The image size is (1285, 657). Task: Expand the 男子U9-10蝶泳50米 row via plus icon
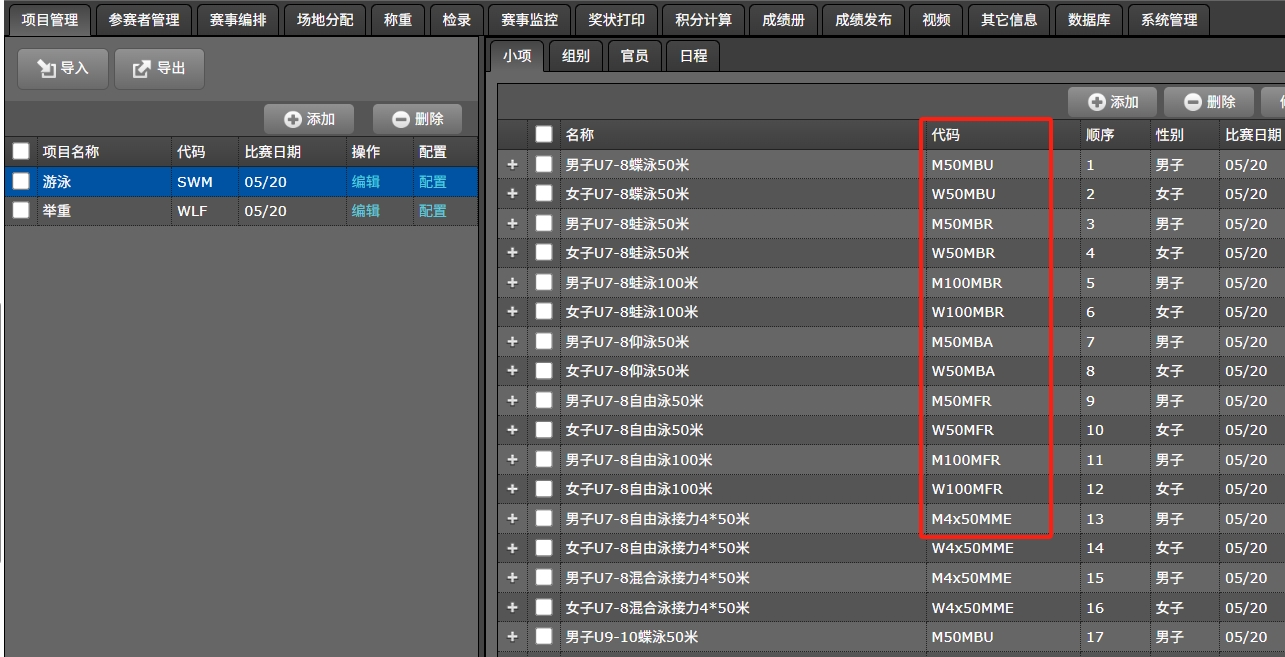click(x=514, y=637)
